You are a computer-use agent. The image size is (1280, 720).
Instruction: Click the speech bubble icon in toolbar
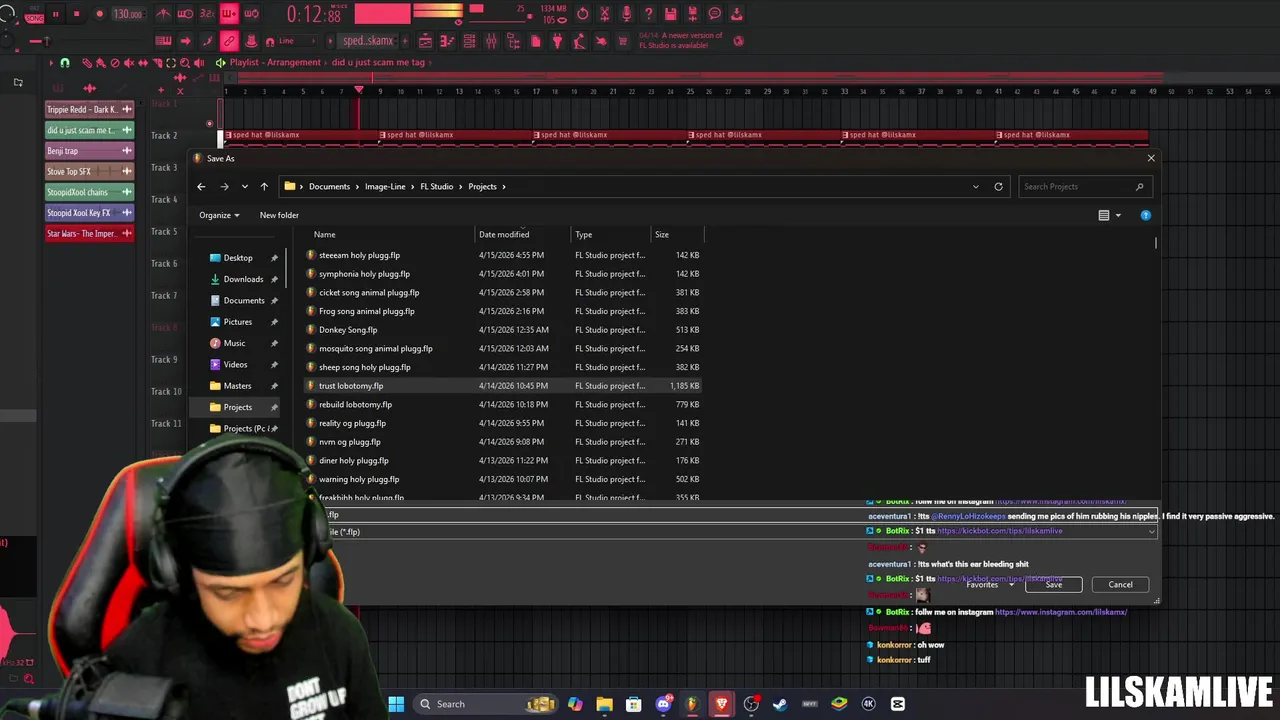coord(715,14)
